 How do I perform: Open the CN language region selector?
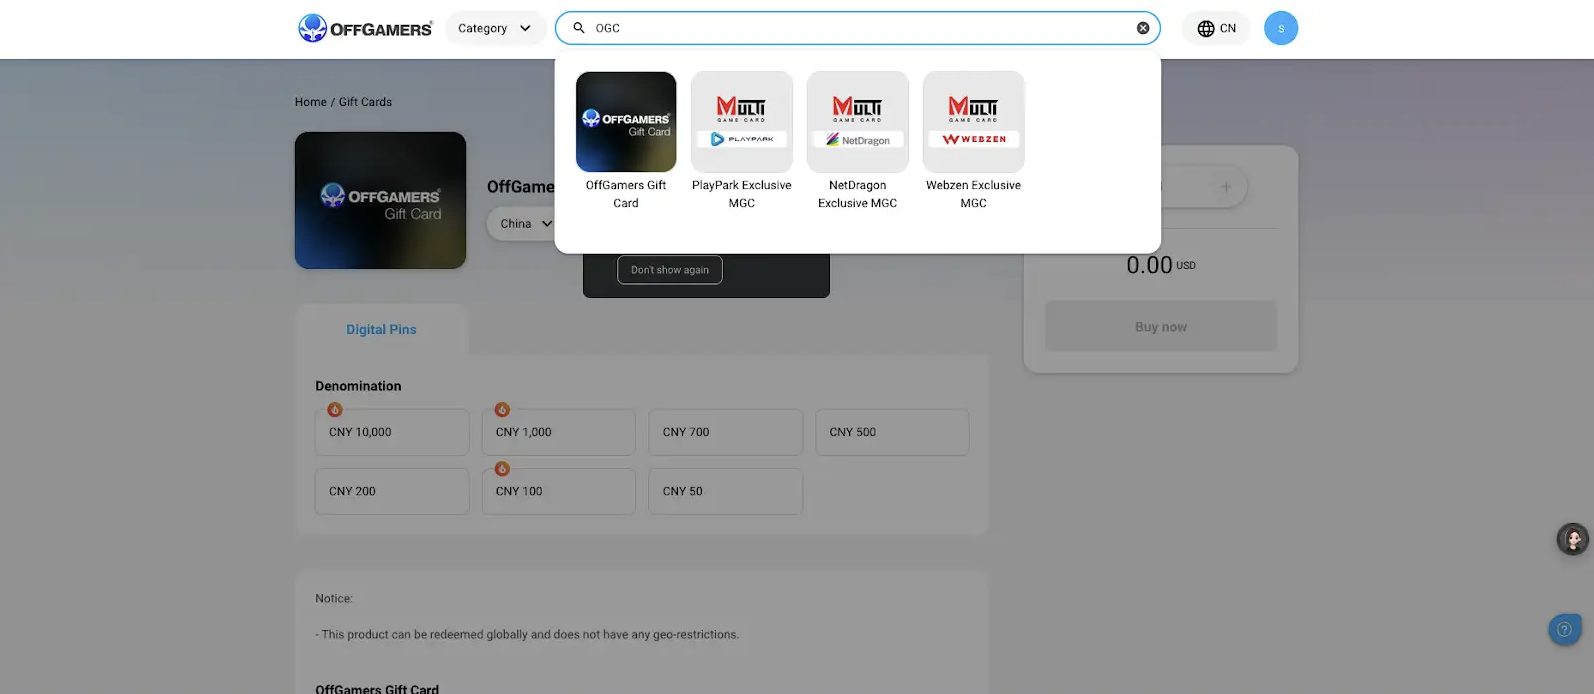[1216, 28]
